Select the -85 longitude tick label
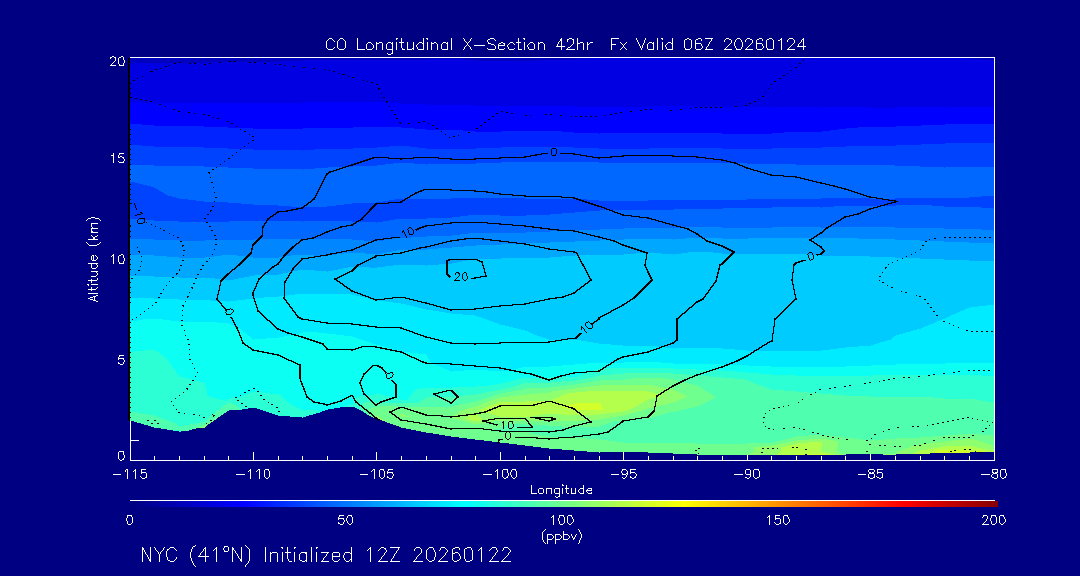The image size is (1080, 576). 871,475
